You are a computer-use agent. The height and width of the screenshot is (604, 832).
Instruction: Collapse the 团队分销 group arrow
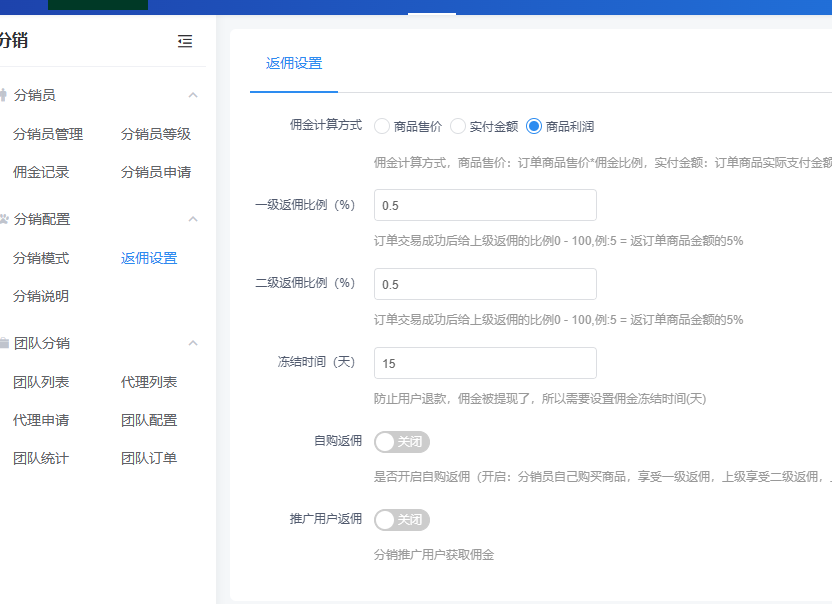pyautogui.click(x=193, y=343)
